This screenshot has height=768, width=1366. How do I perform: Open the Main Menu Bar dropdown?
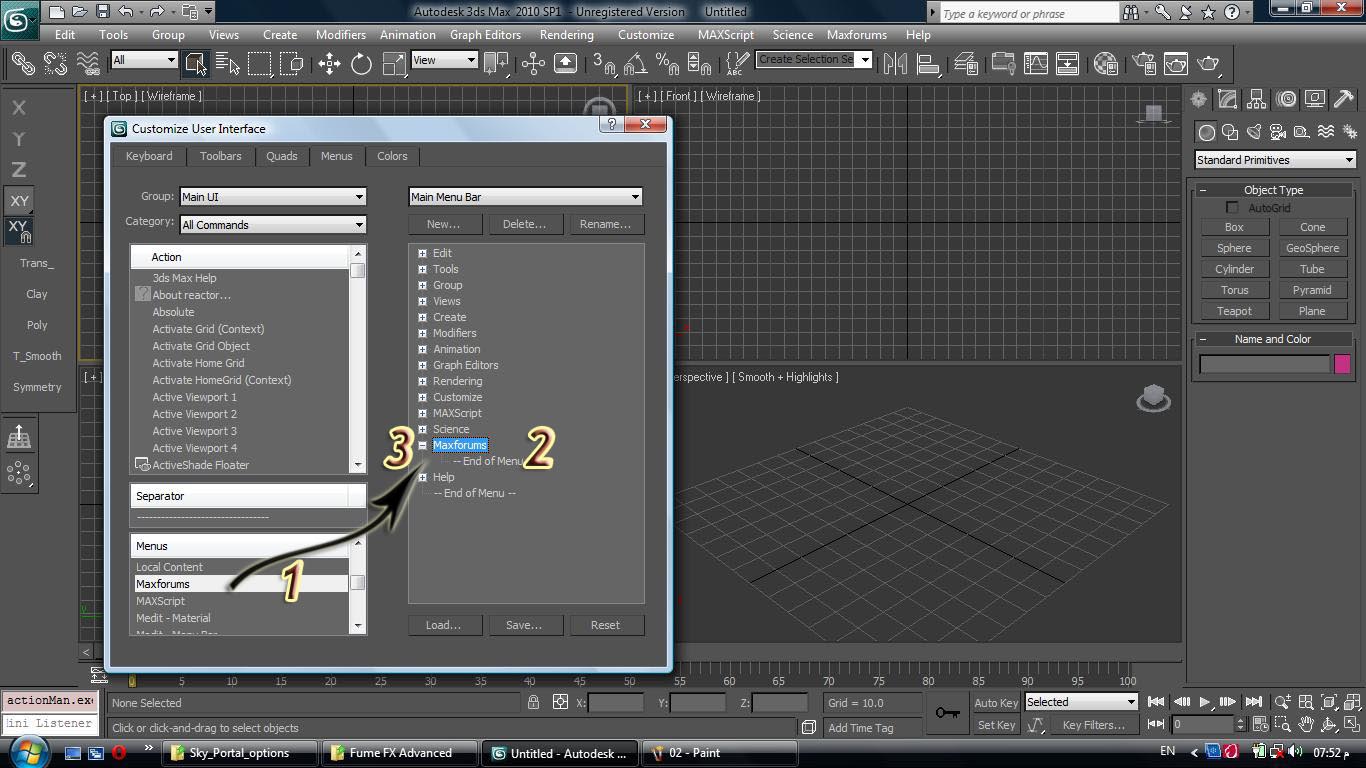(x=526, y=197)
